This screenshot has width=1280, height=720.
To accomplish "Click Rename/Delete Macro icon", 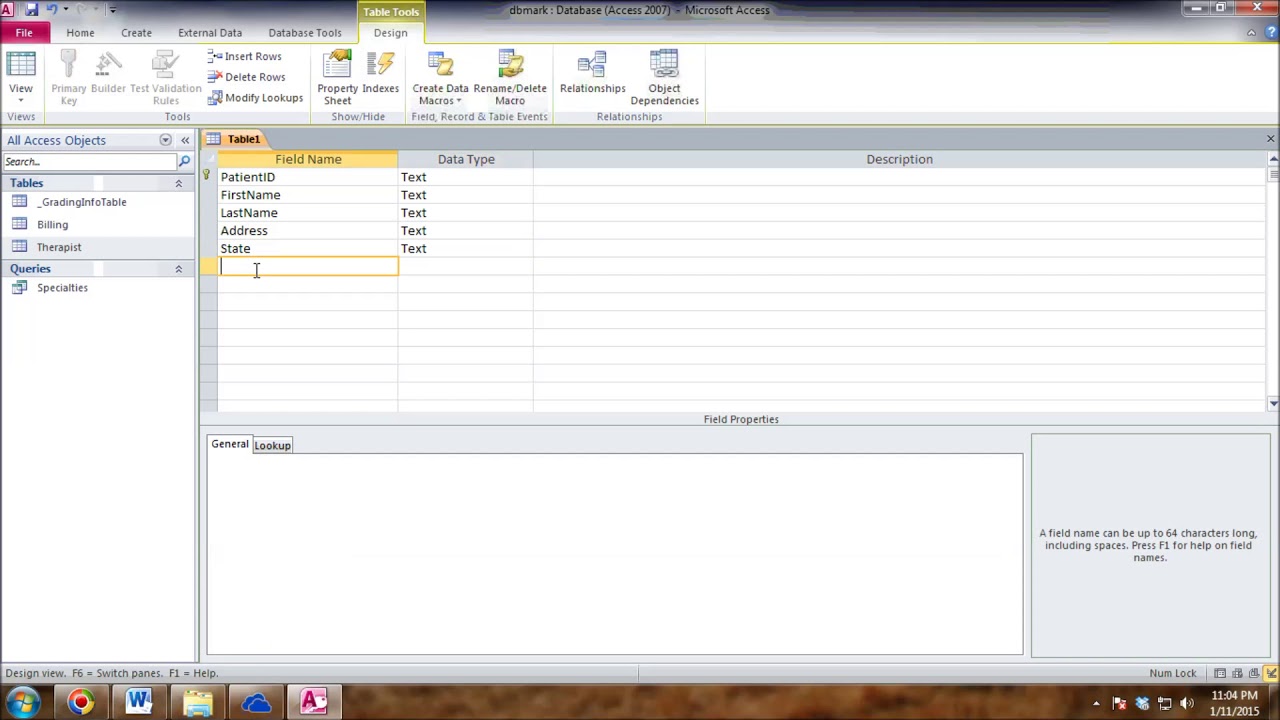I will point(510,78).
